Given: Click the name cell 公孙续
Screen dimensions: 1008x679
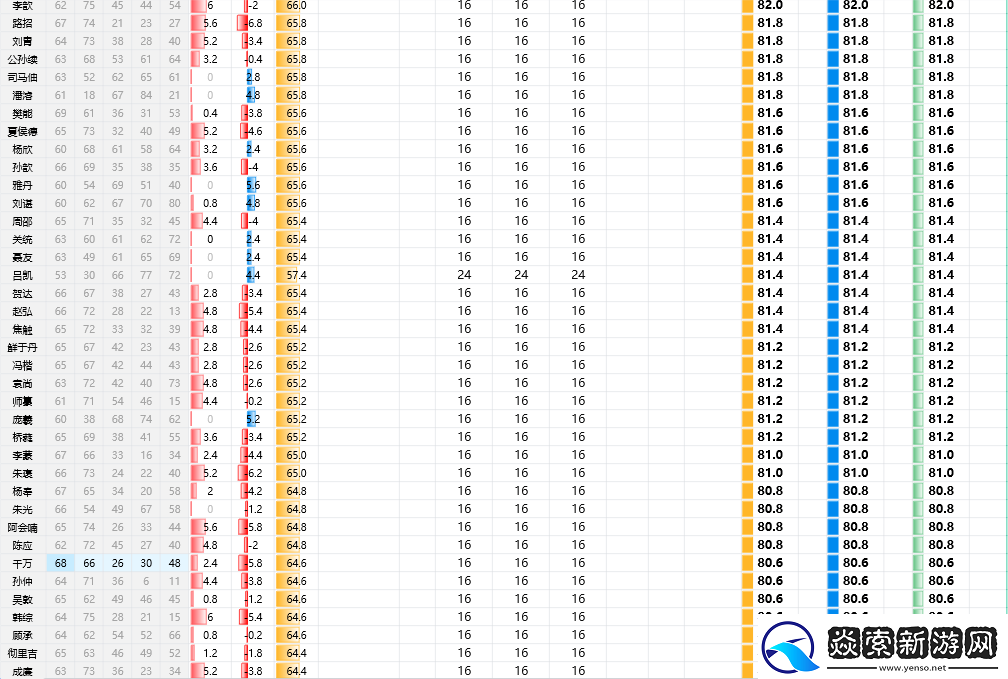Looking at the screenshot, I should pyautogui.click(x=22, y=59).
